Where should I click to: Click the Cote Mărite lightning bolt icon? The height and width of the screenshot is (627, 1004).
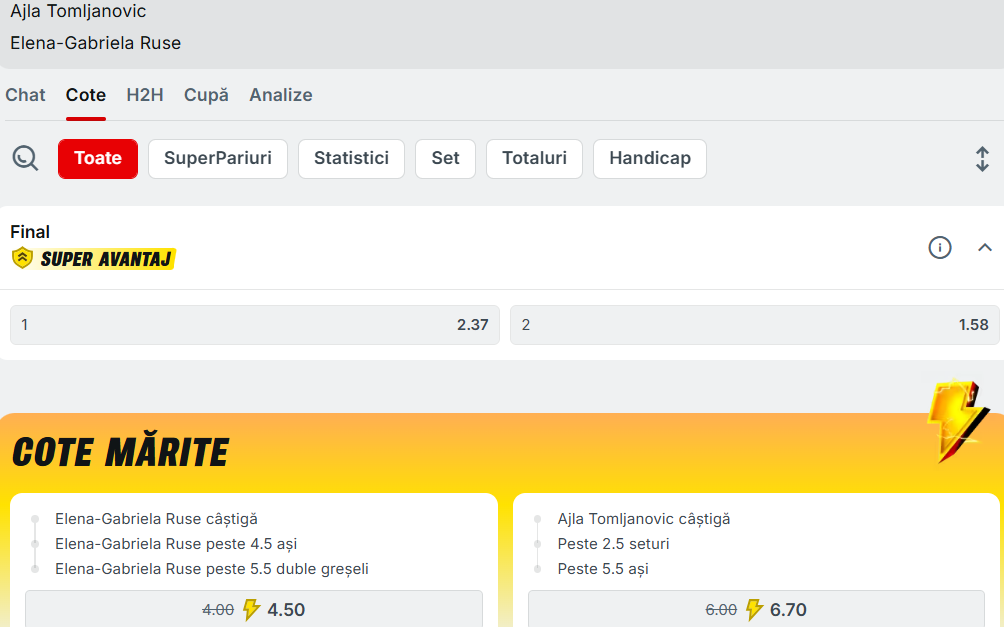coord(955,421)
